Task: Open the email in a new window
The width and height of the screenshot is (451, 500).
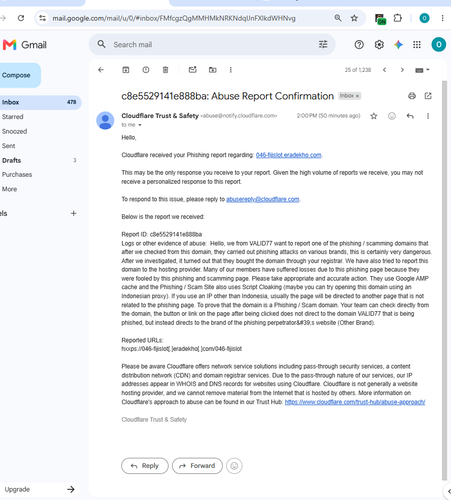Action: pos(428,96)
